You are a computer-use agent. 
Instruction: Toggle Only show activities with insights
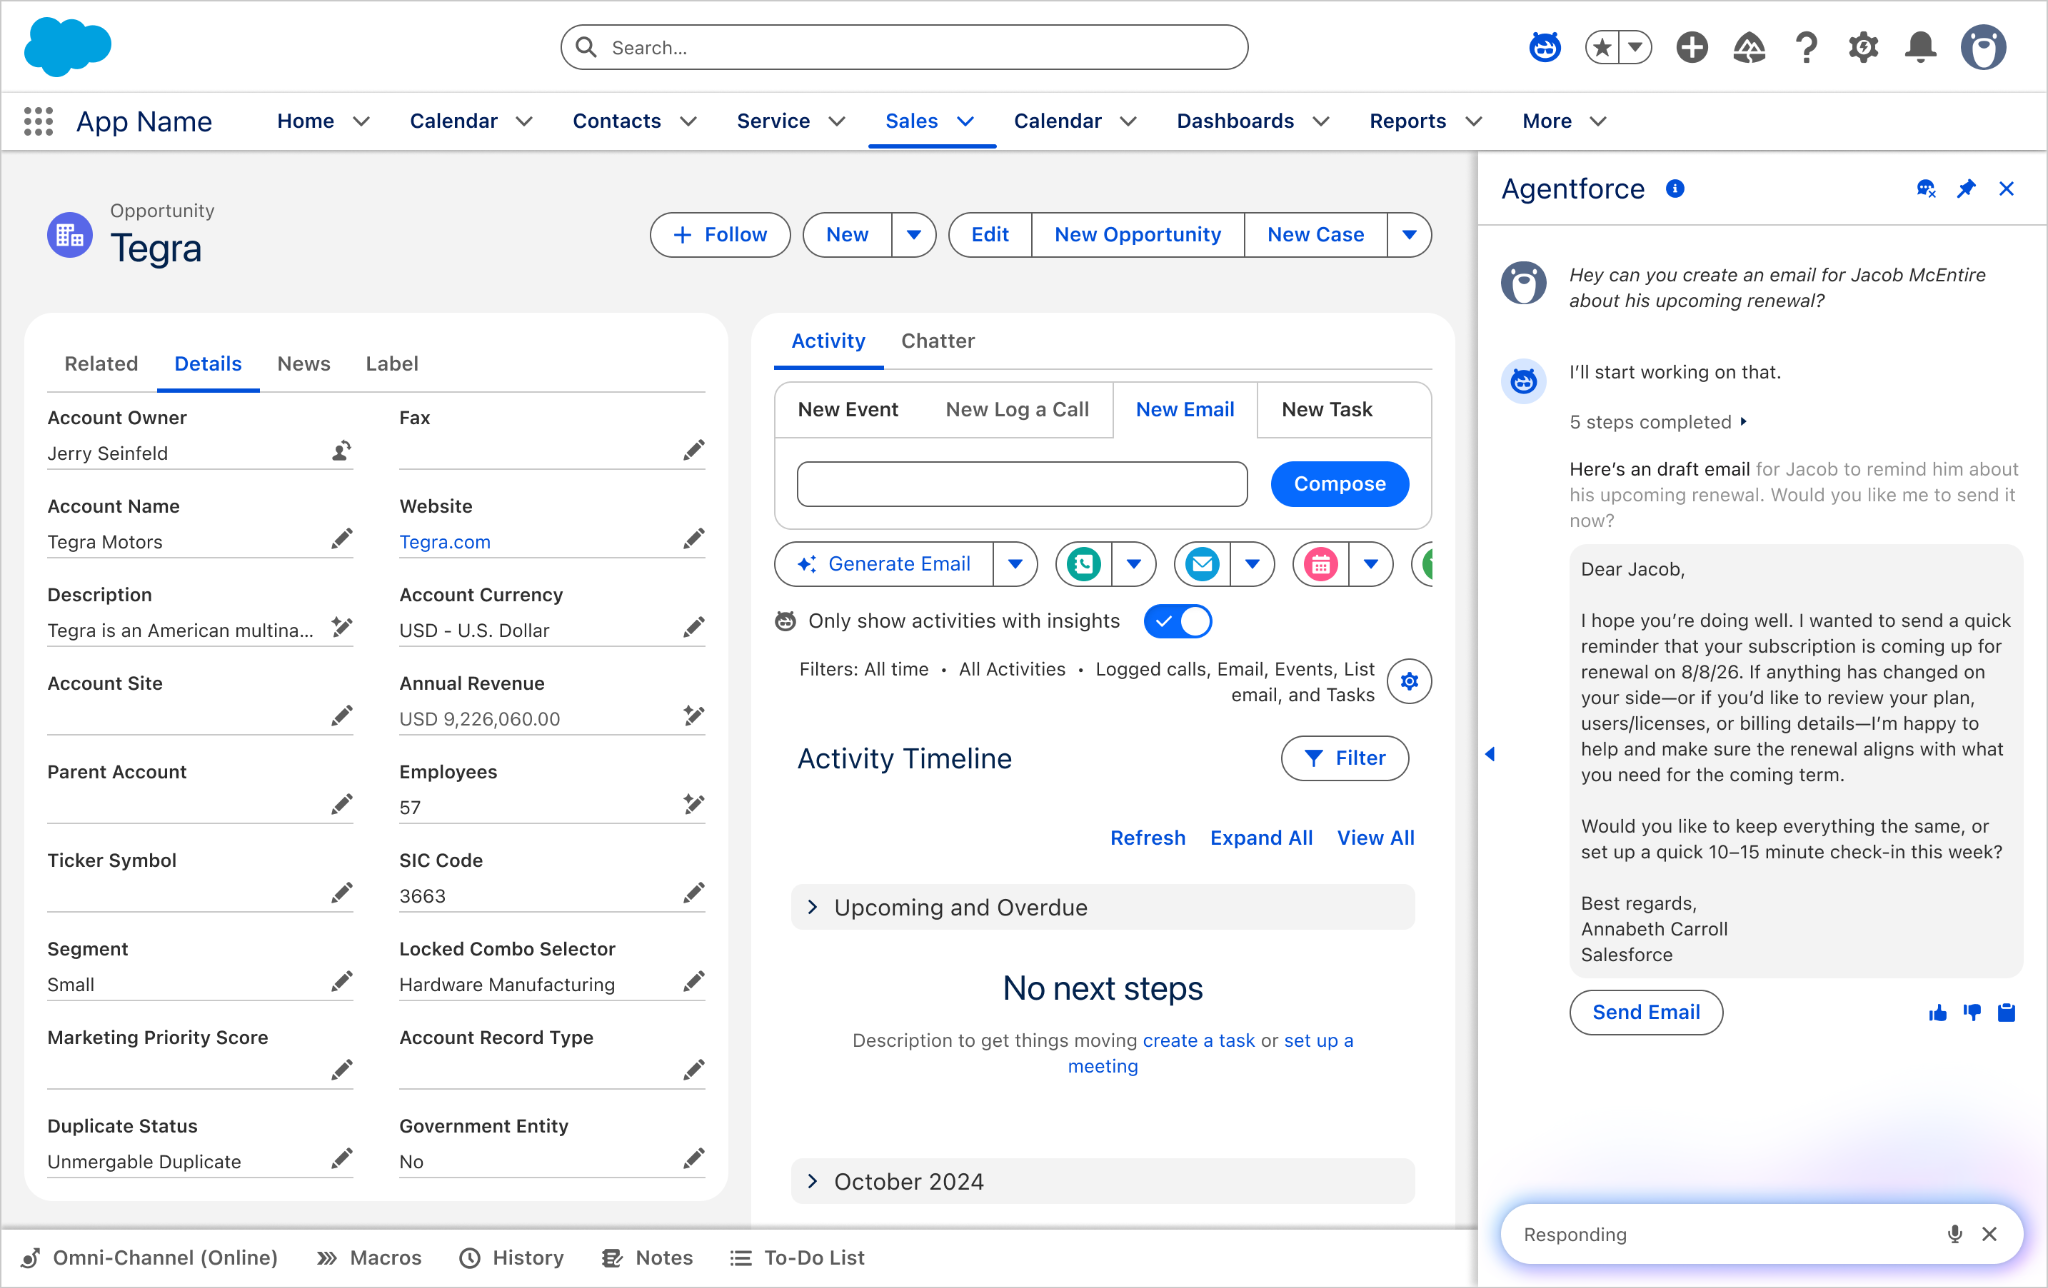(x=1178, y=621)
